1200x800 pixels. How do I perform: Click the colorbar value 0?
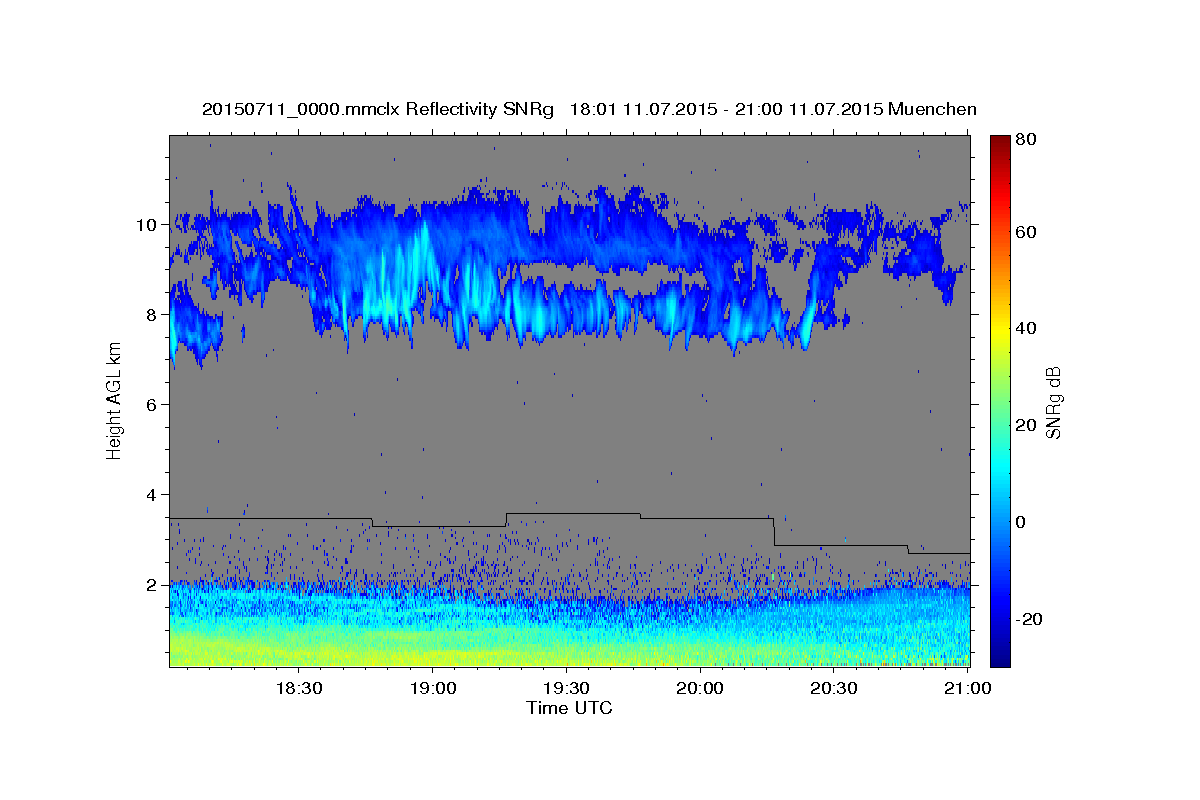tap(1023, 522)
